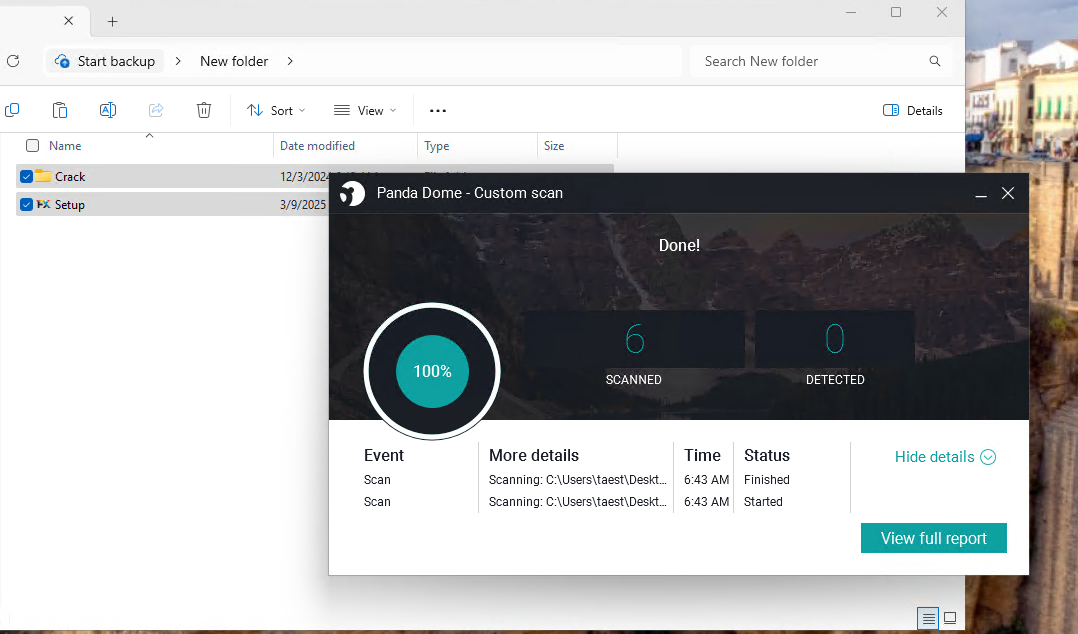Click the rename icon in Explorer toolbar

click(108, 110)
